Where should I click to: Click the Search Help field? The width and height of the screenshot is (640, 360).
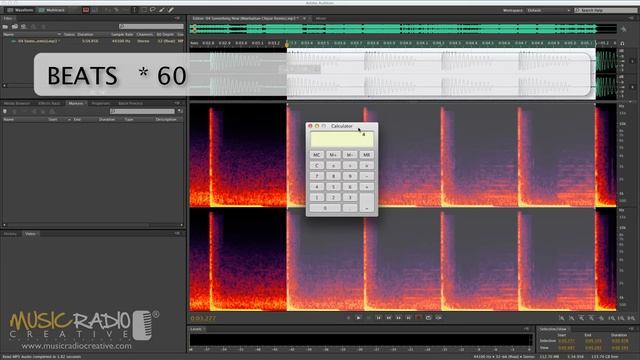click(606, 10)
